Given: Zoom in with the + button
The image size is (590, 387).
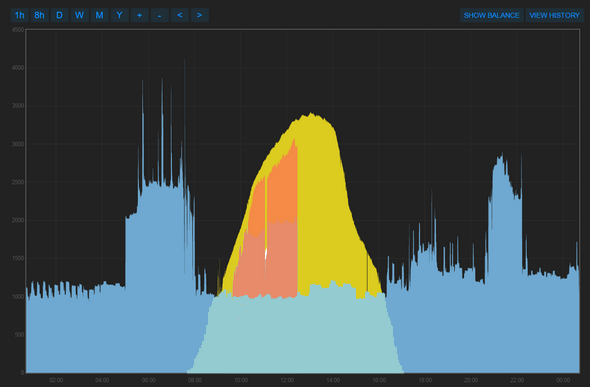Looking at the screenshot, I should pyautogui.click(x=140, y=15).
